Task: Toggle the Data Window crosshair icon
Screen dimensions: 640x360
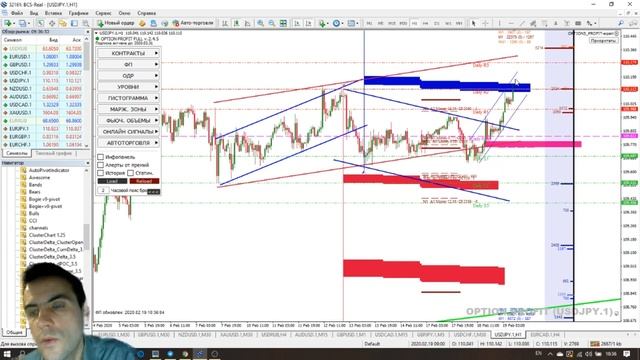Action: click(52, 23)
